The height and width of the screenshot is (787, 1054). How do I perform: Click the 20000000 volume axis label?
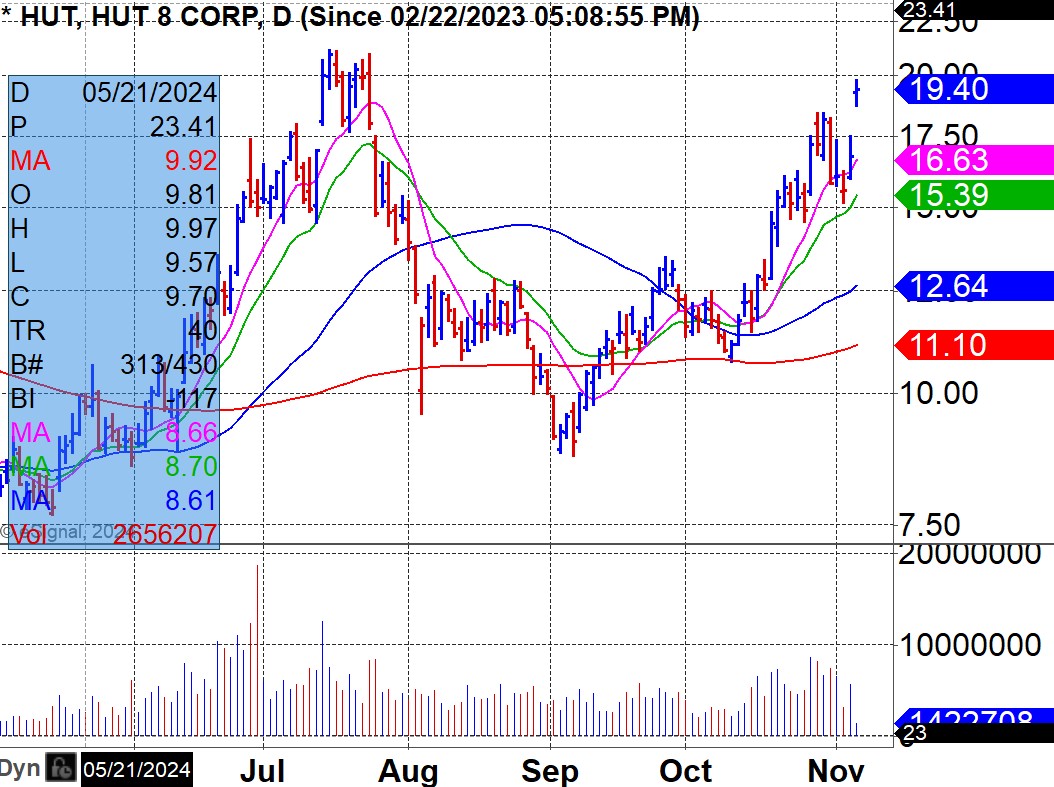970,555
